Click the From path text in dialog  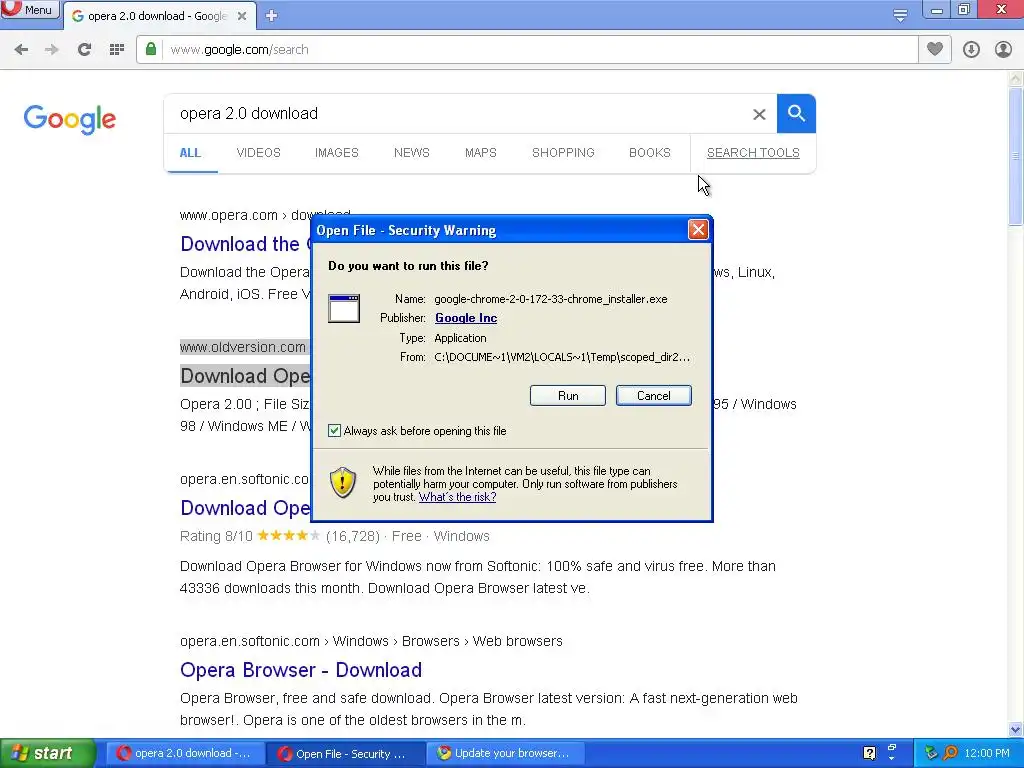pyautogui.click(x=562, y=357)
